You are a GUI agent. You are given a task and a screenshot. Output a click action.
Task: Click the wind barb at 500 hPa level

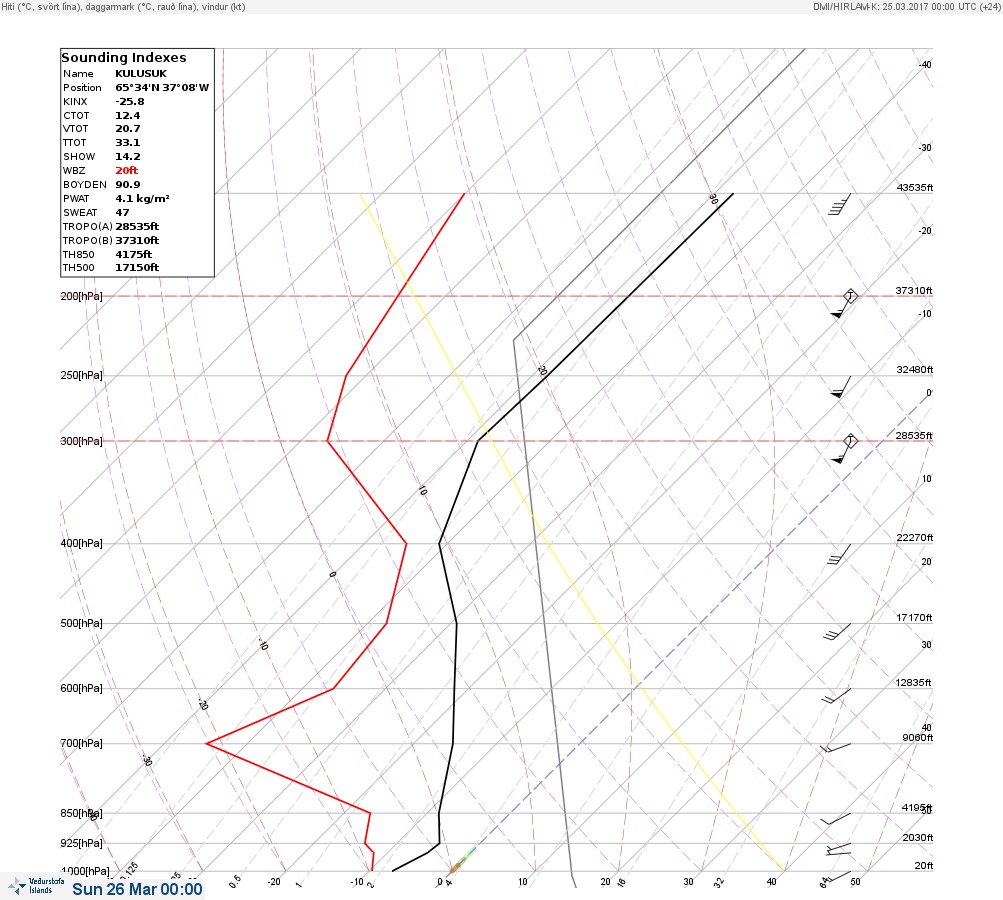pos(837,633)
